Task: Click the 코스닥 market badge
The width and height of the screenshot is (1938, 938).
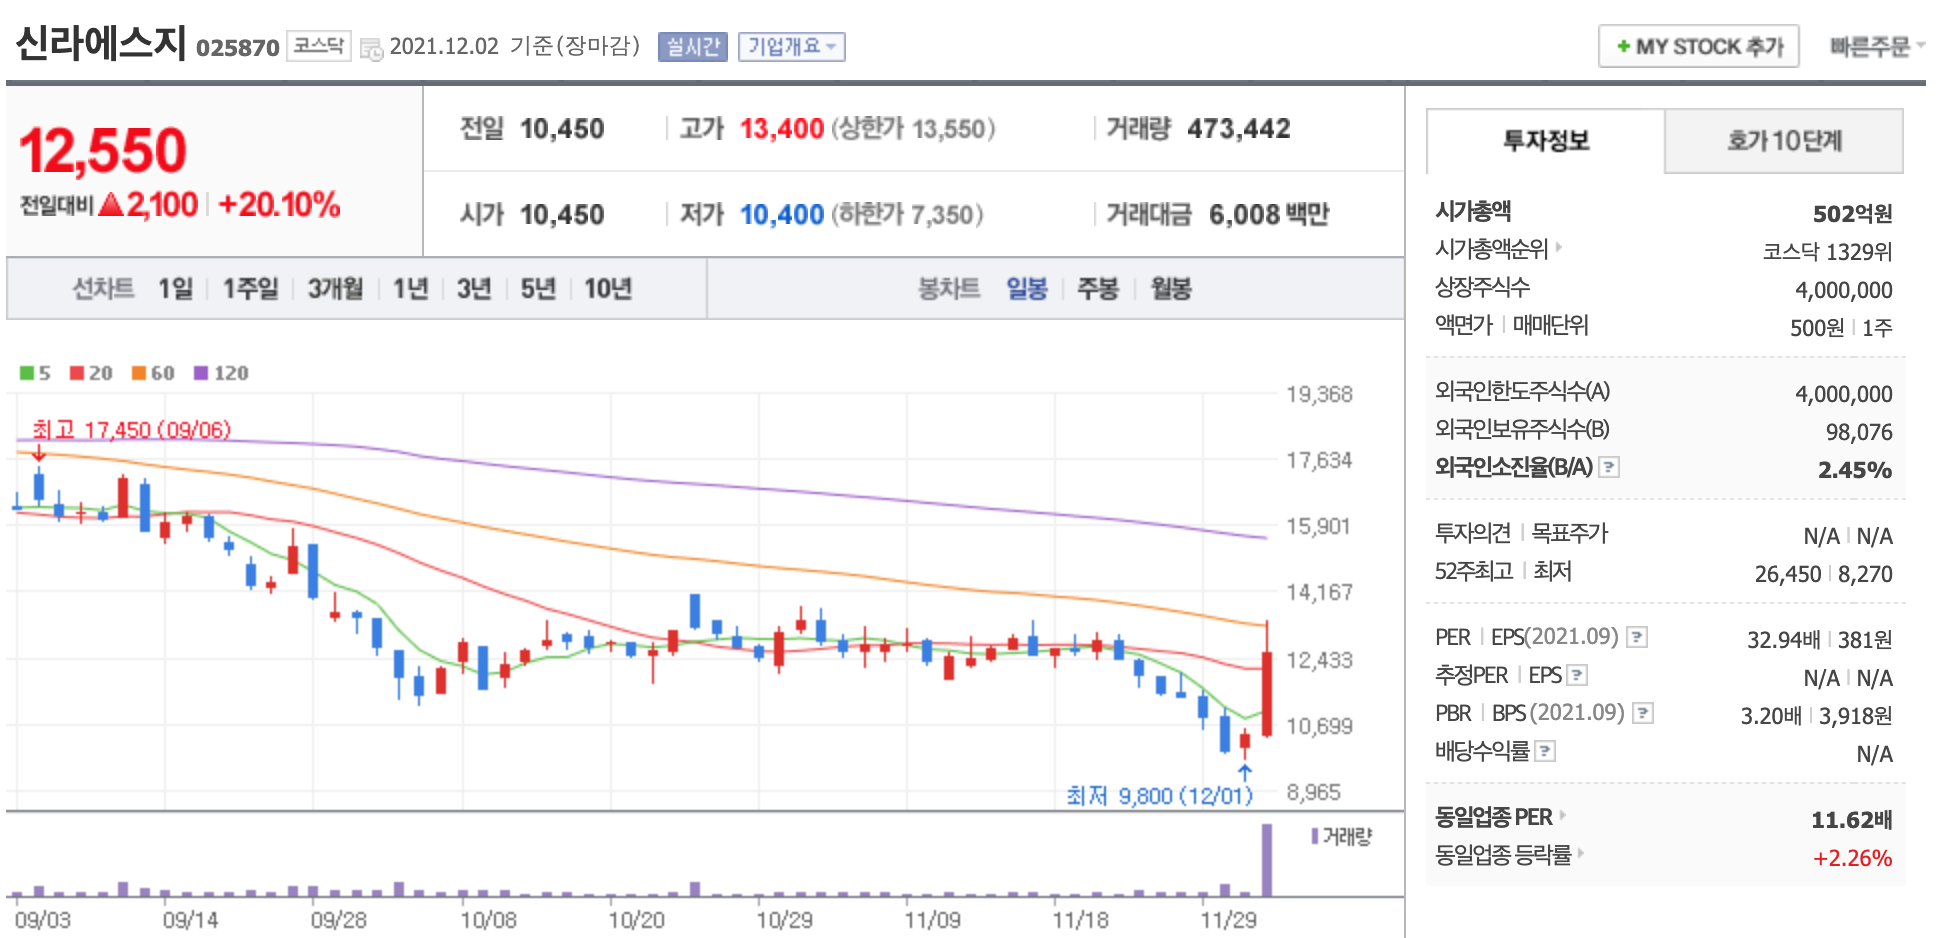Action: (x=319, y=46)
